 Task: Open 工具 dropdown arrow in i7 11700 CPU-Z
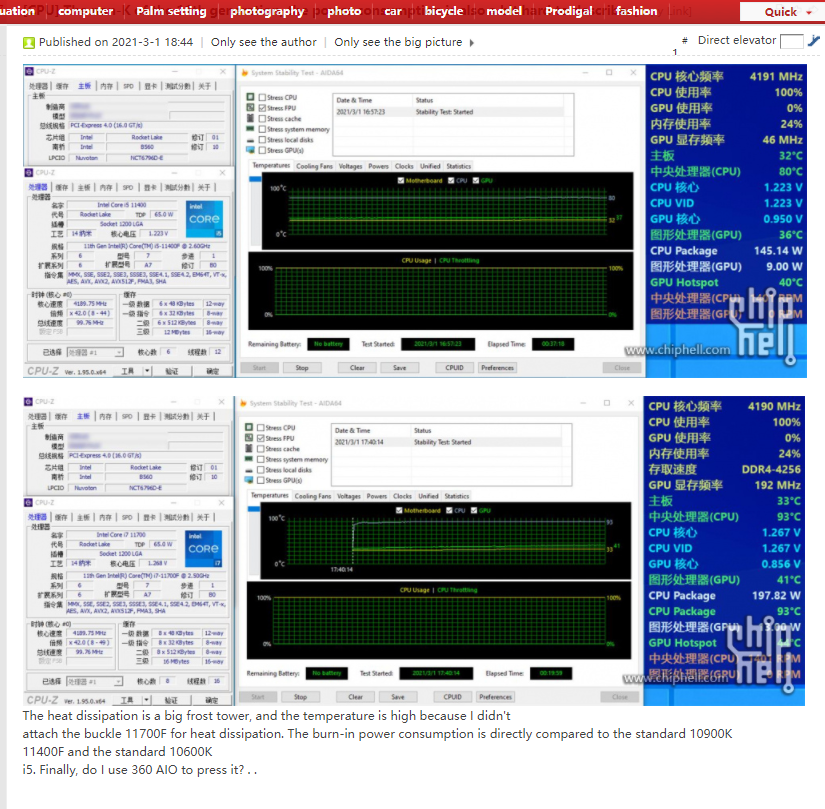[147, 700]
